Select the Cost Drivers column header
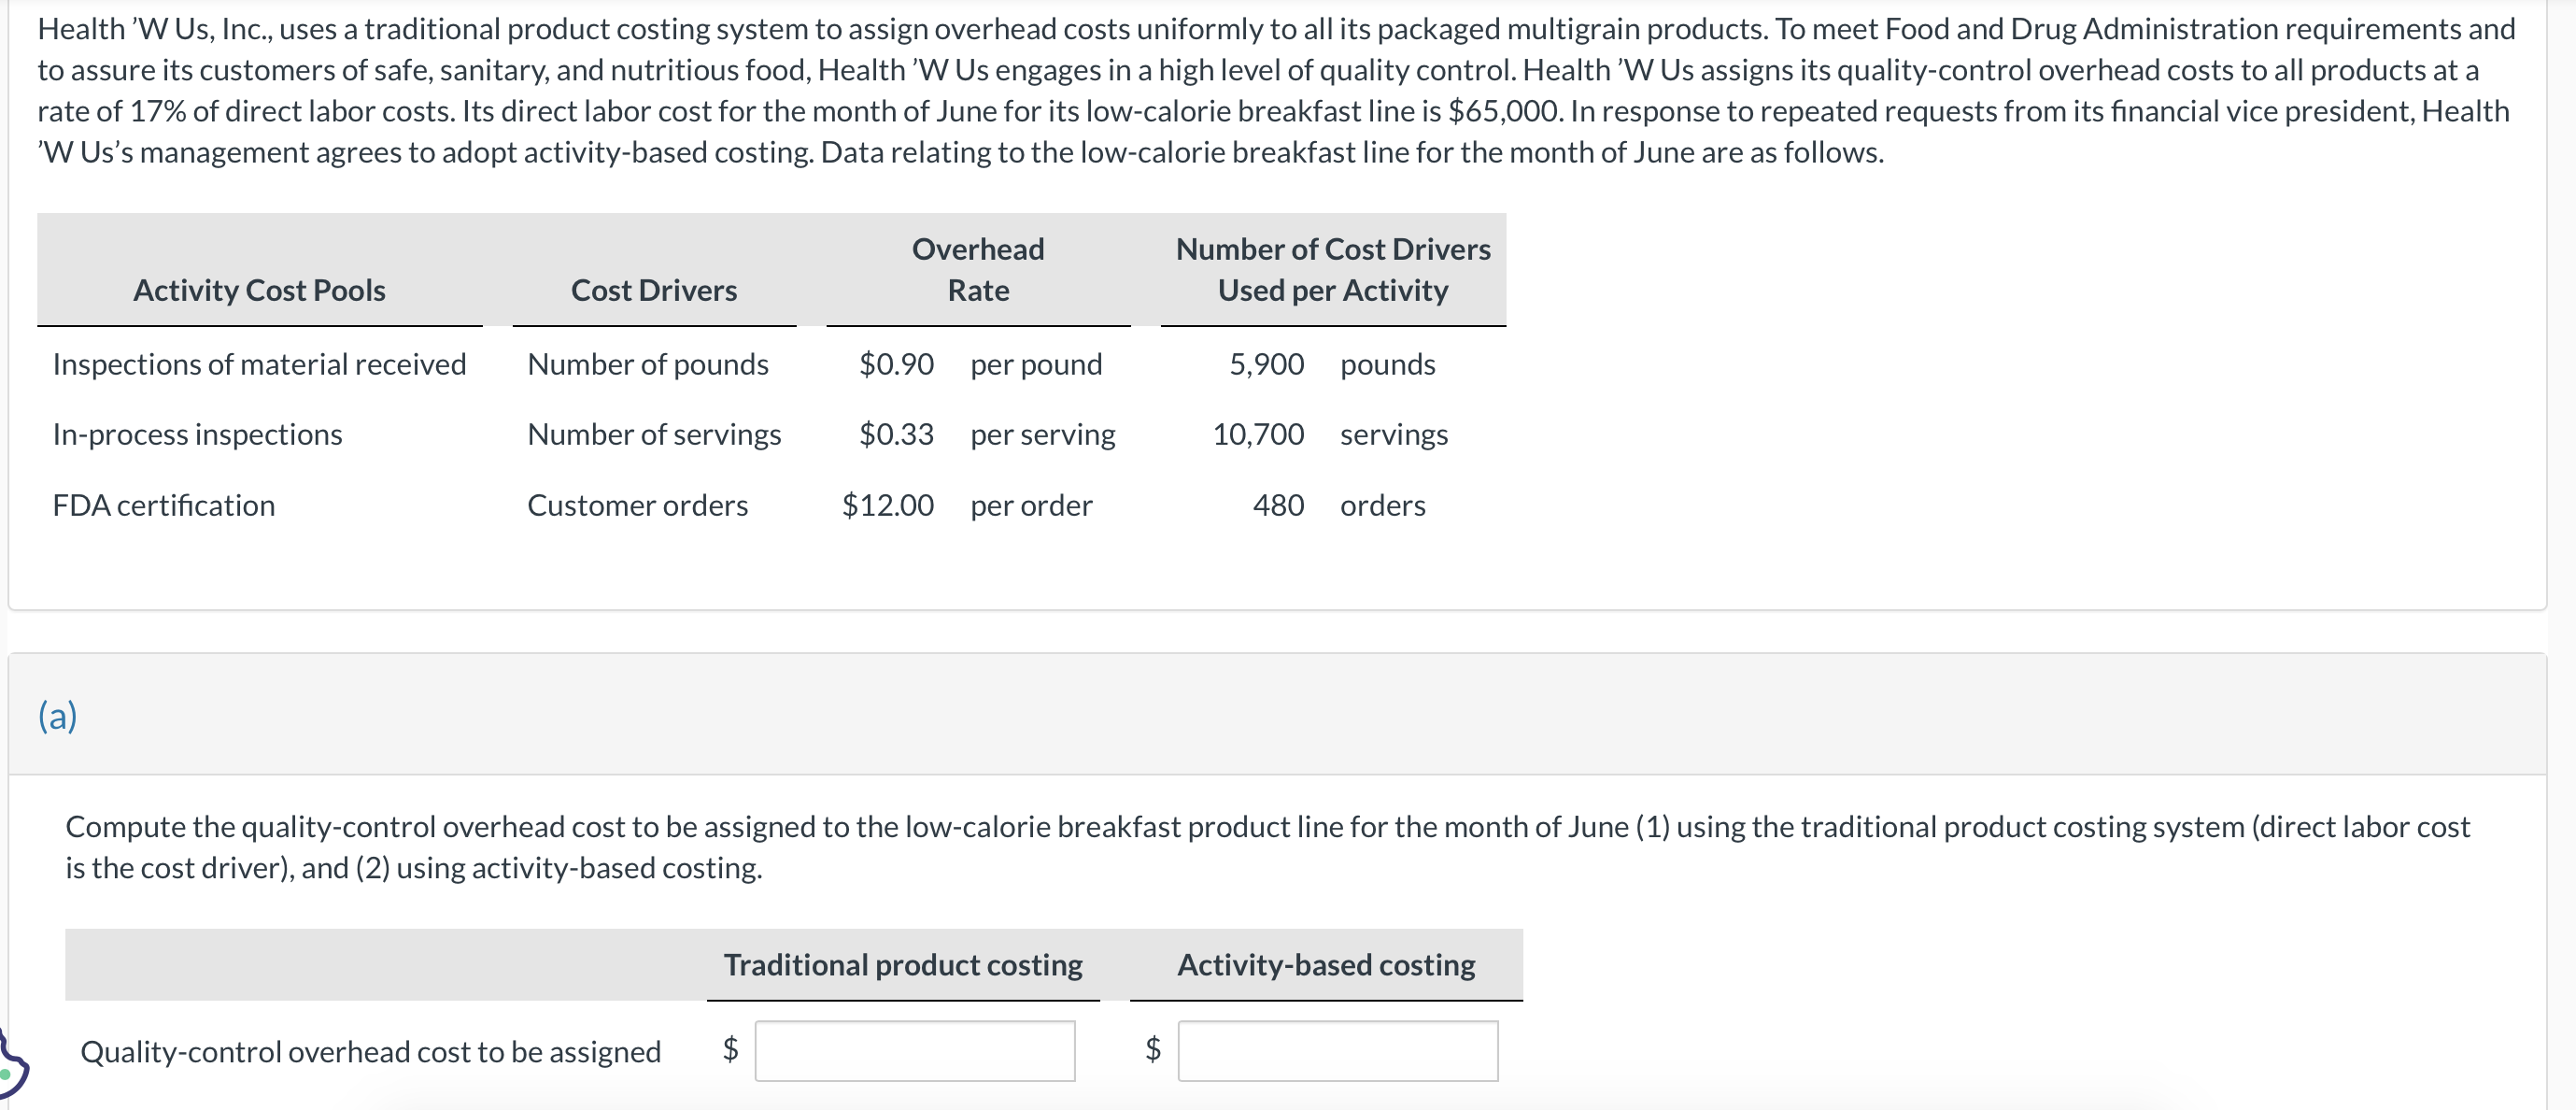Viewport: 2576px width, 1110px height. point(654,290)
